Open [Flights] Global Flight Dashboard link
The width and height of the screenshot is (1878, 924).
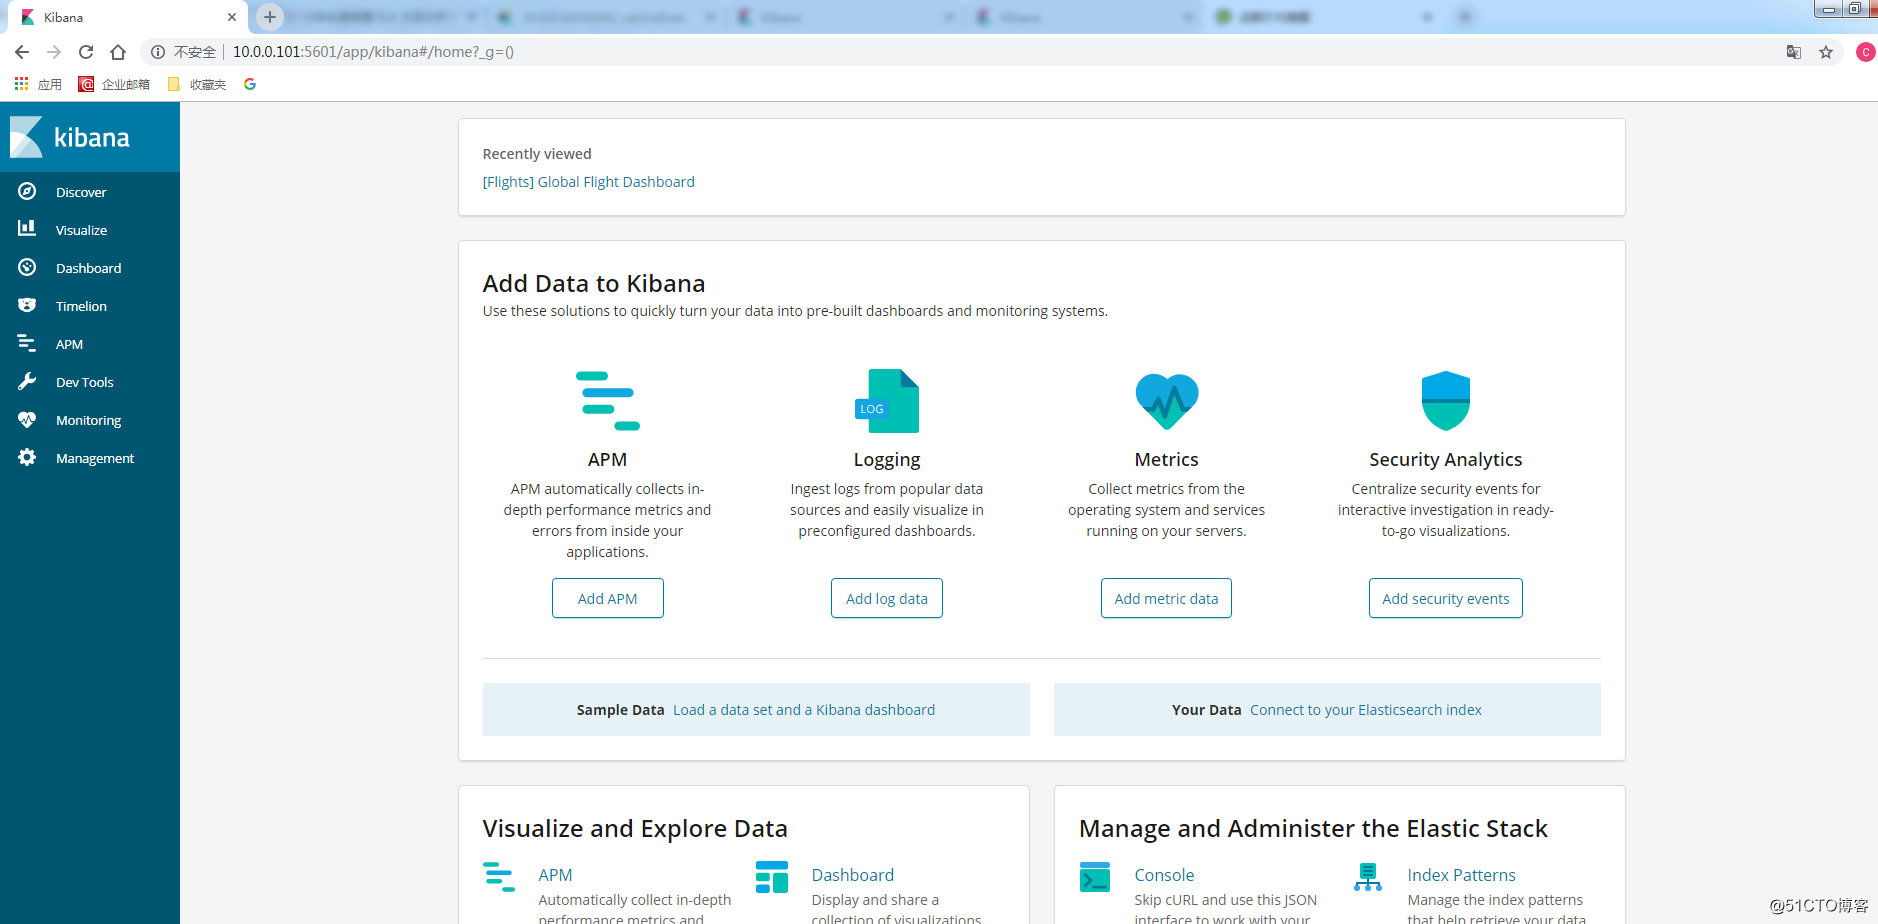pos(588,182)
